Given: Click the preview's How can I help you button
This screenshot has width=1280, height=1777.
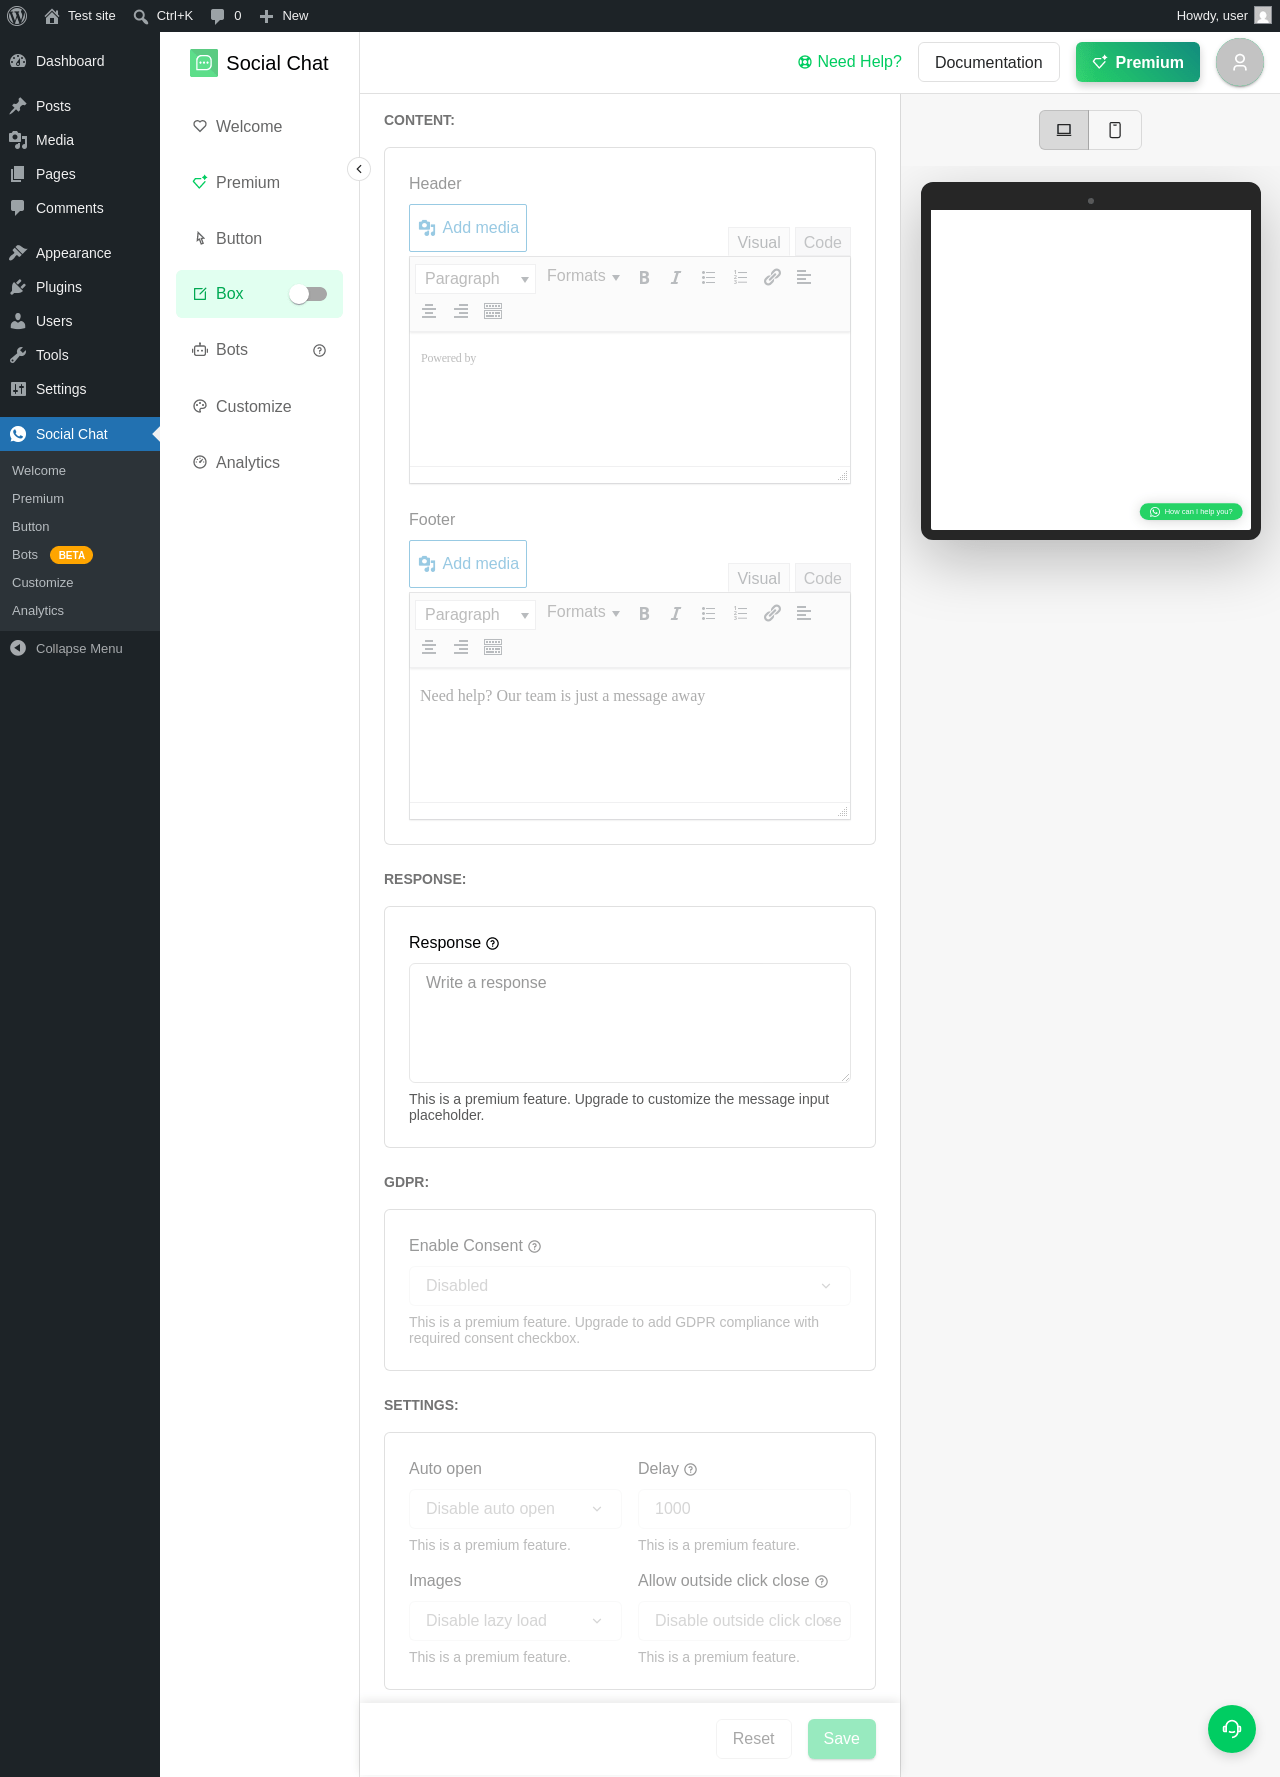Looking at the screenshot, I should [x=1191, y=512].
